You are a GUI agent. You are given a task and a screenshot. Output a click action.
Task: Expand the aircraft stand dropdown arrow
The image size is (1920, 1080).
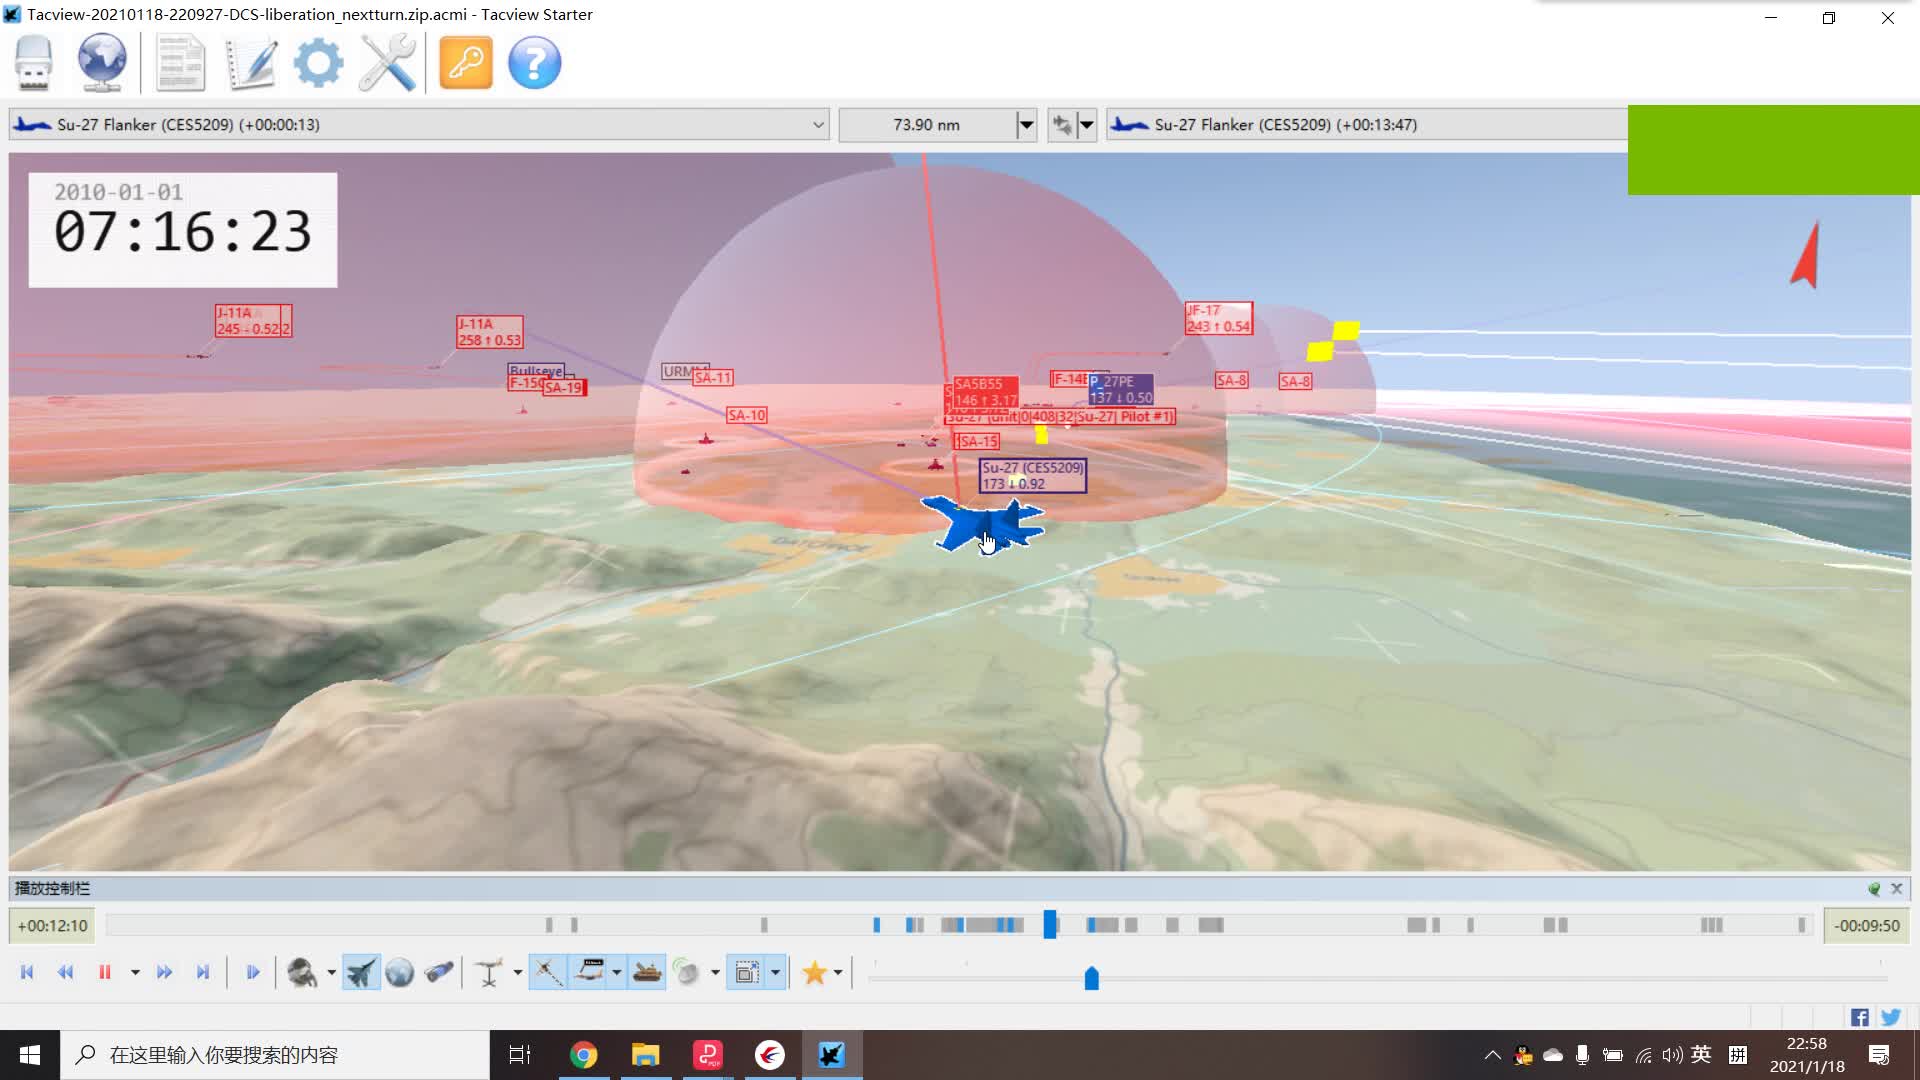coord(517,972)
